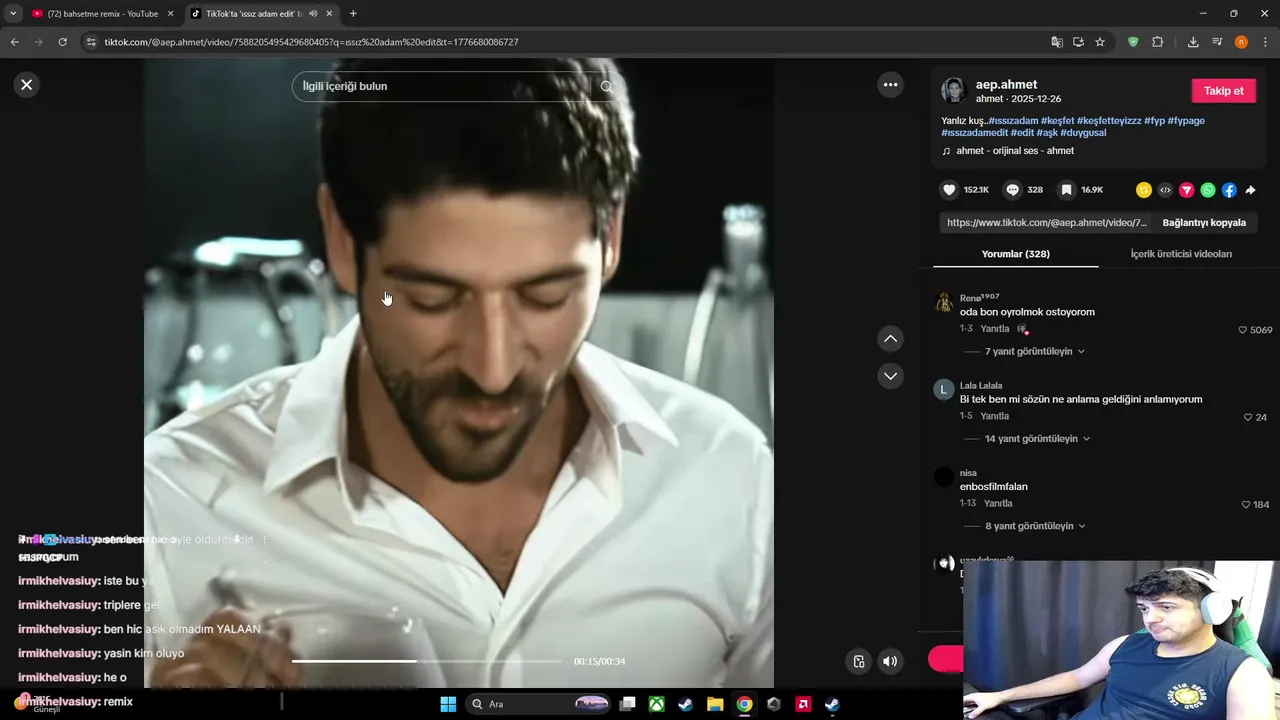Close the TikTok video viewer

pyautogui.click(x=27, y=85)
